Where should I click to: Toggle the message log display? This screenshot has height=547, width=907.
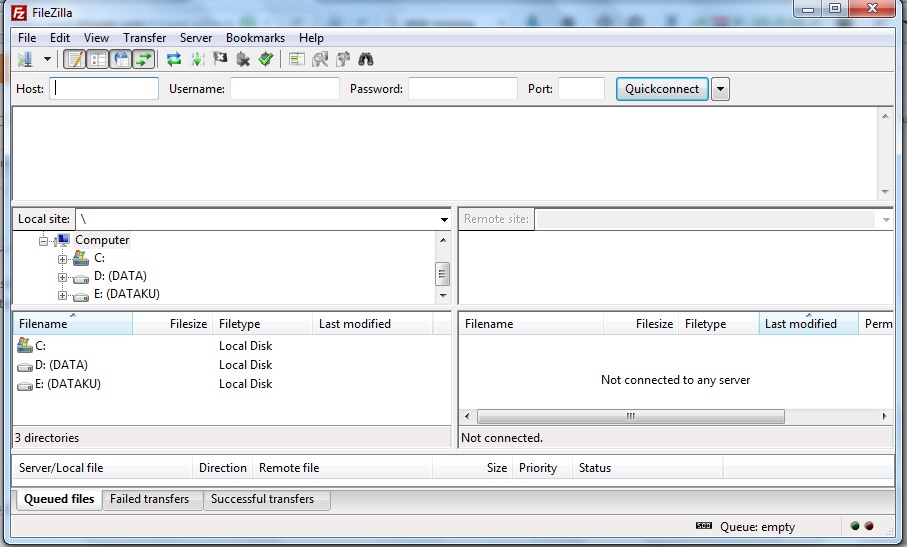pos(74,59)
